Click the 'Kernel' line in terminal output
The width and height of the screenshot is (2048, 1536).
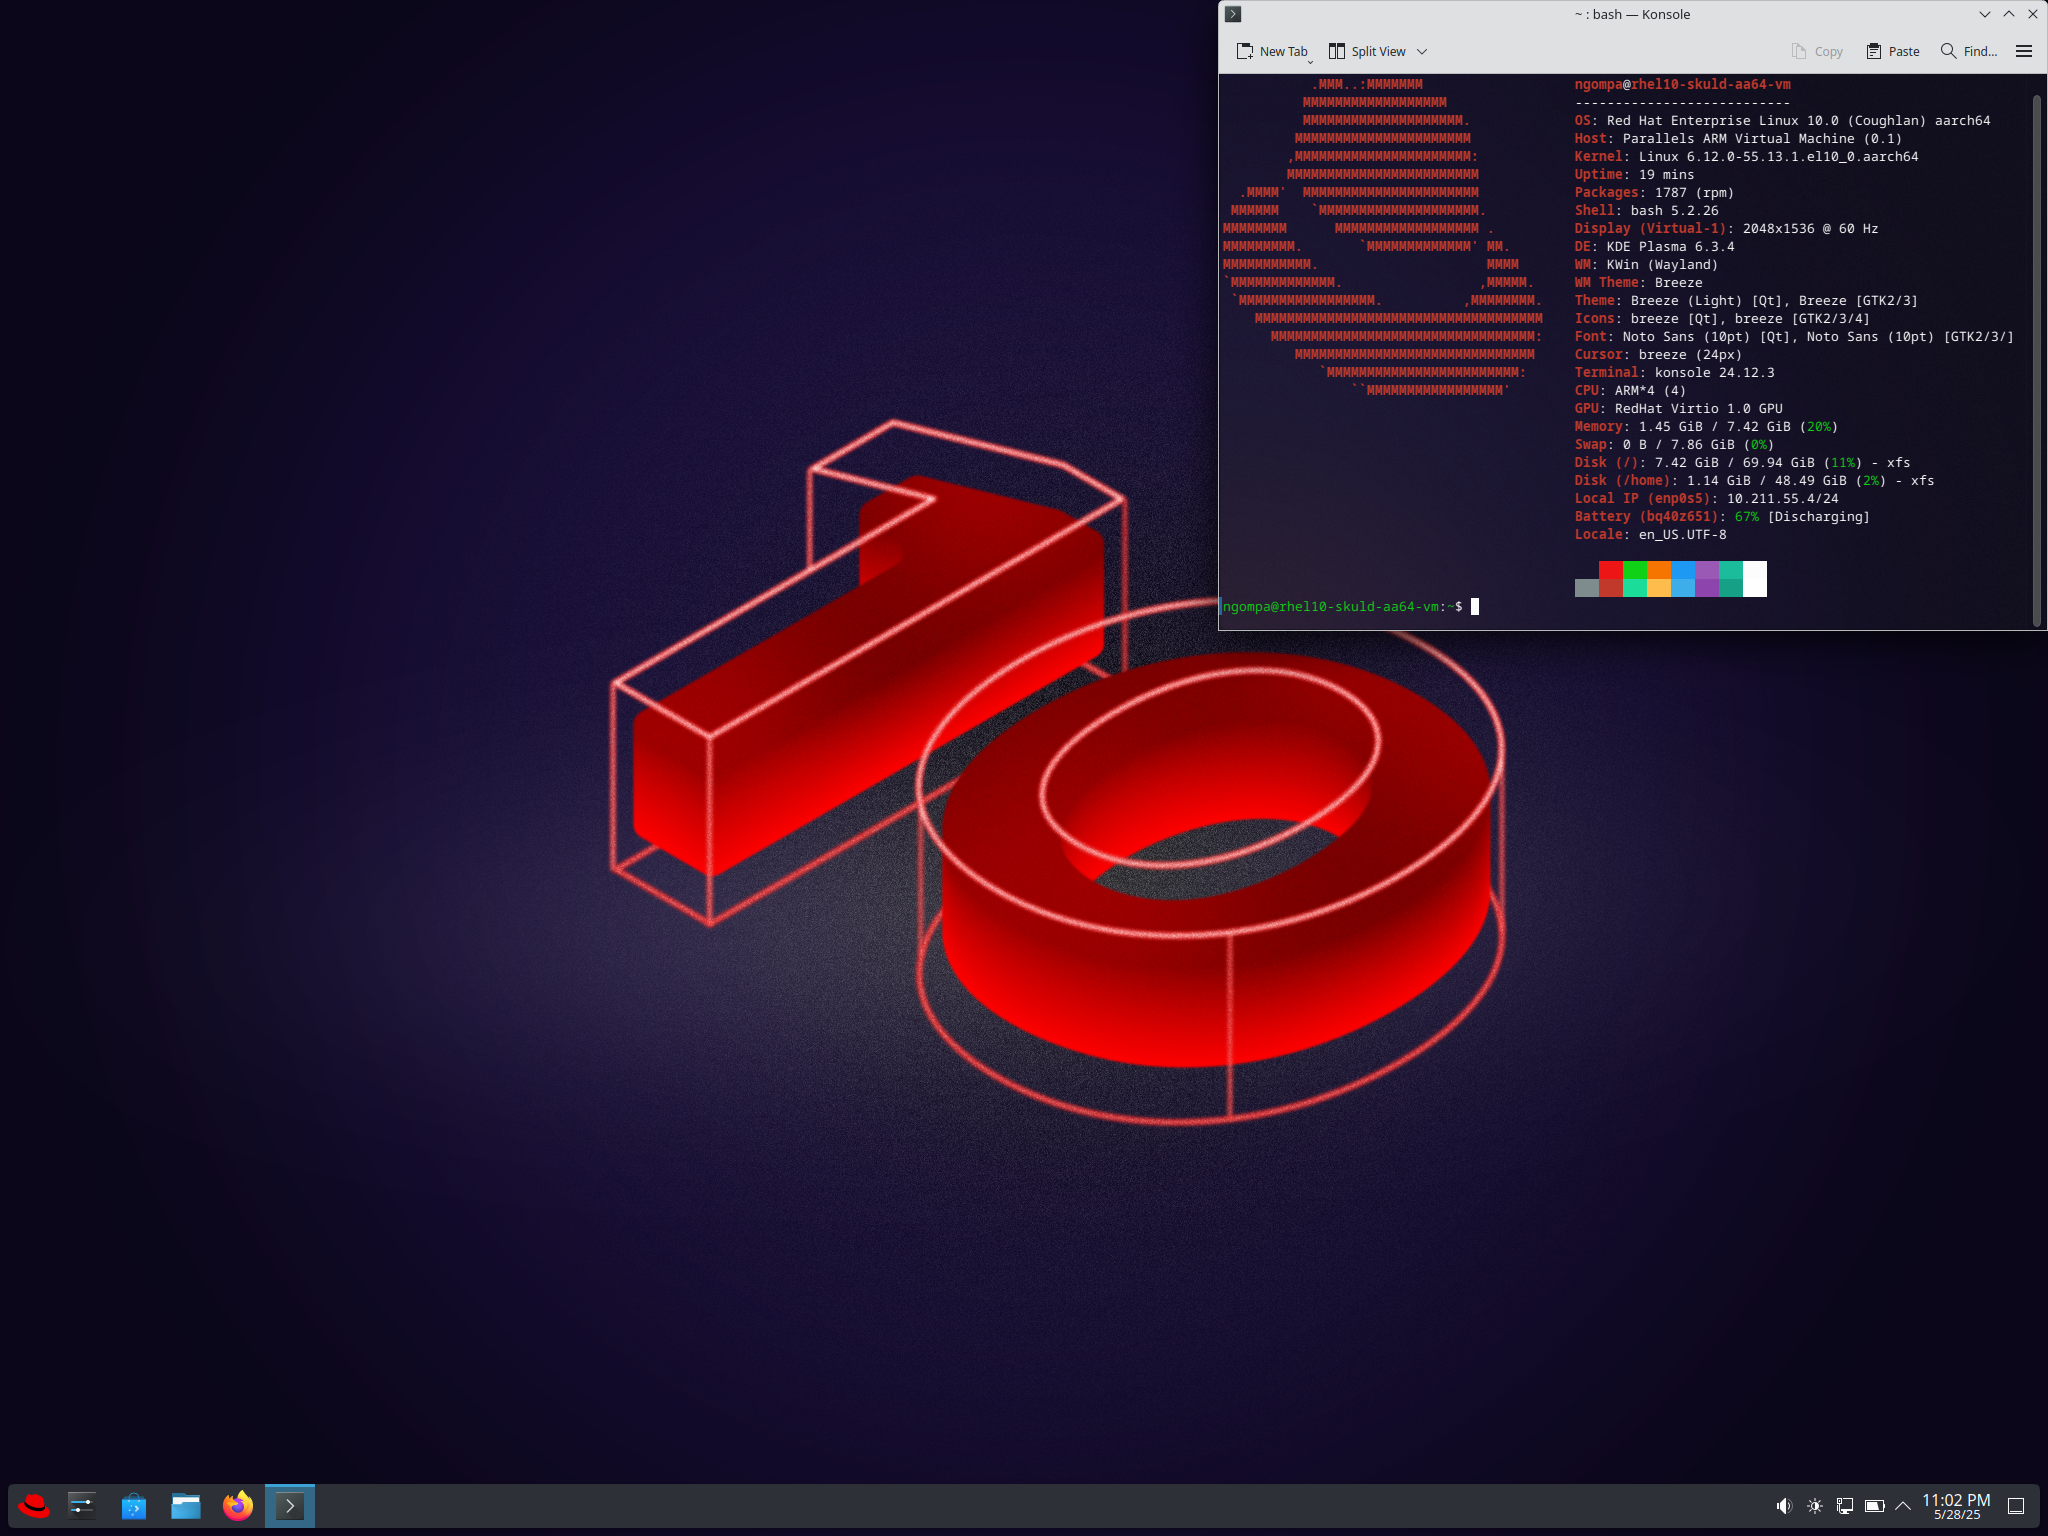pos(1746,157)
